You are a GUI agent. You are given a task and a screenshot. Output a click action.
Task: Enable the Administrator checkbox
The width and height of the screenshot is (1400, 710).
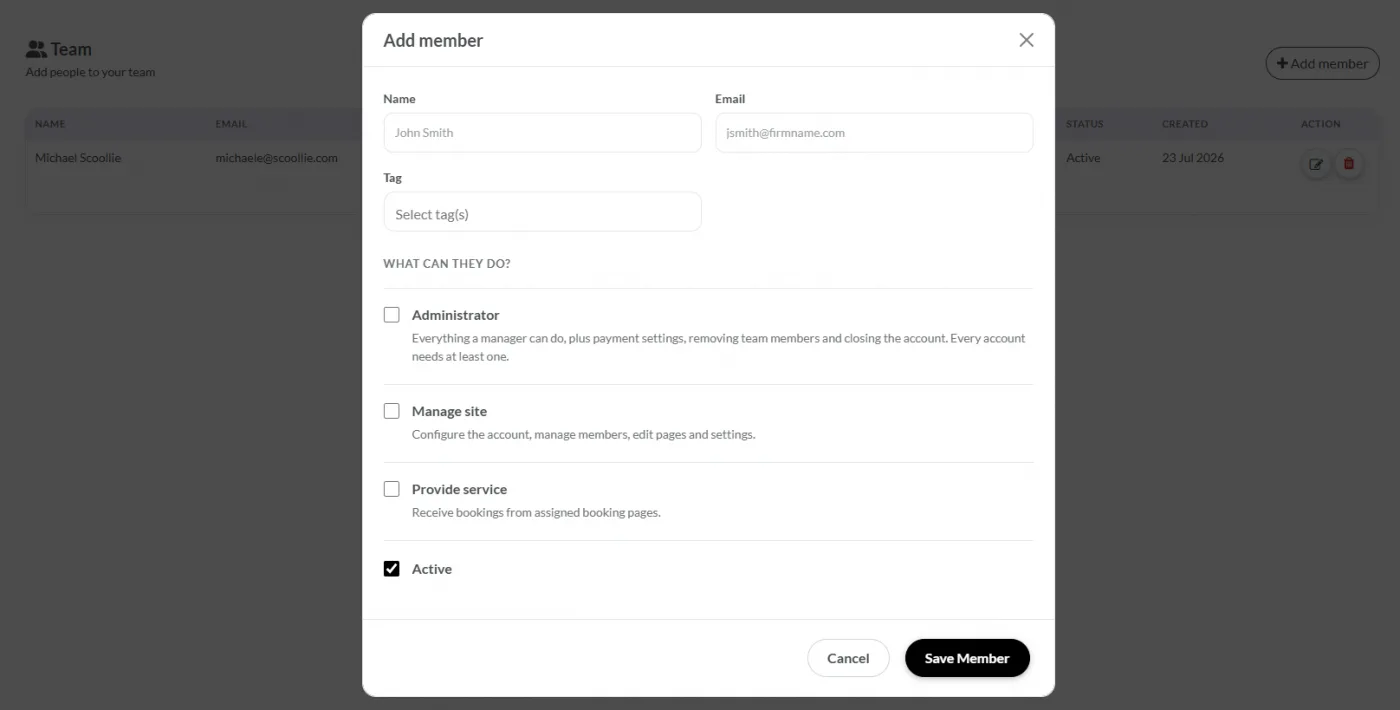[x=392, y=315]
